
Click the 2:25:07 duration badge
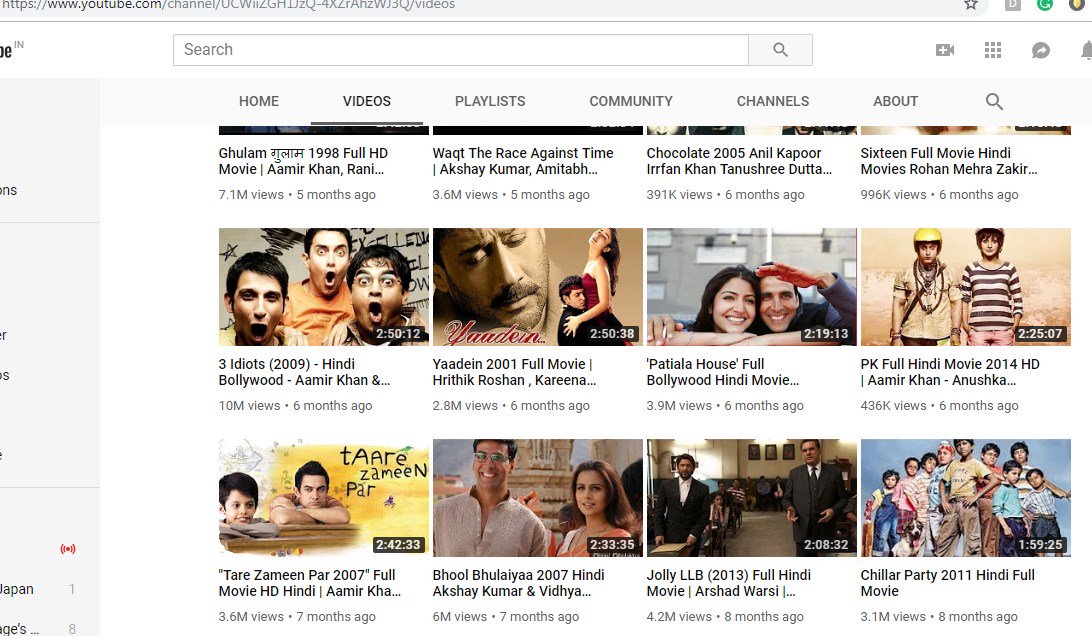coord(1040,334)
